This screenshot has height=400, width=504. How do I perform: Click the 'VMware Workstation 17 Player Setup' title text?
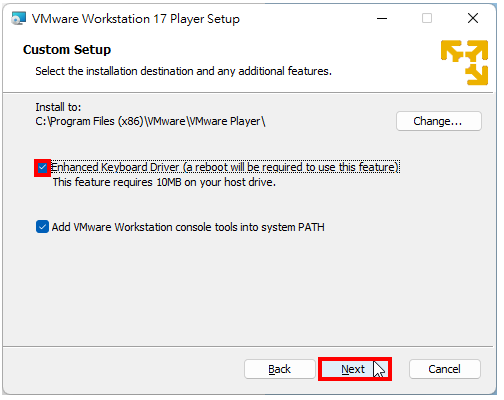pyautogui.click(x=136, y=19)
